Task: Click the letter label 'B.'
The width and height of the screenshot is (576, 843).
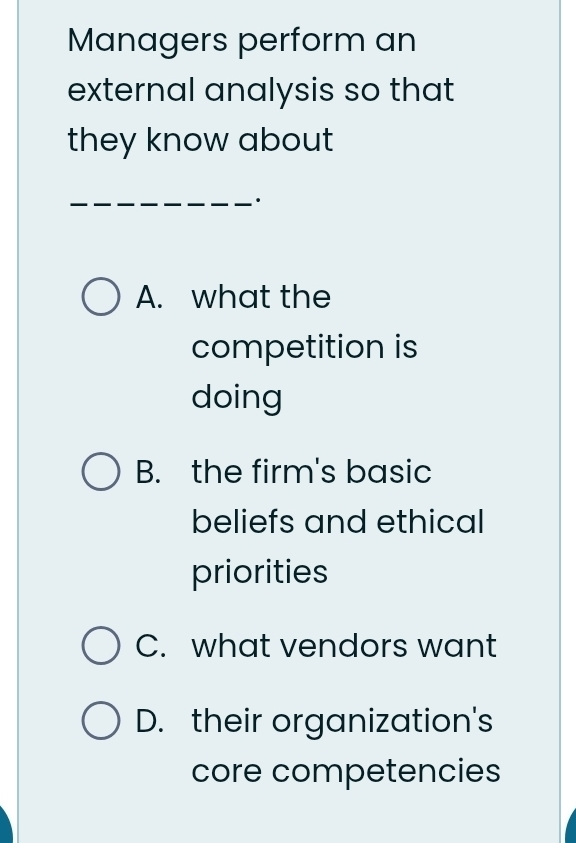Action: click(x=148, y=471)
